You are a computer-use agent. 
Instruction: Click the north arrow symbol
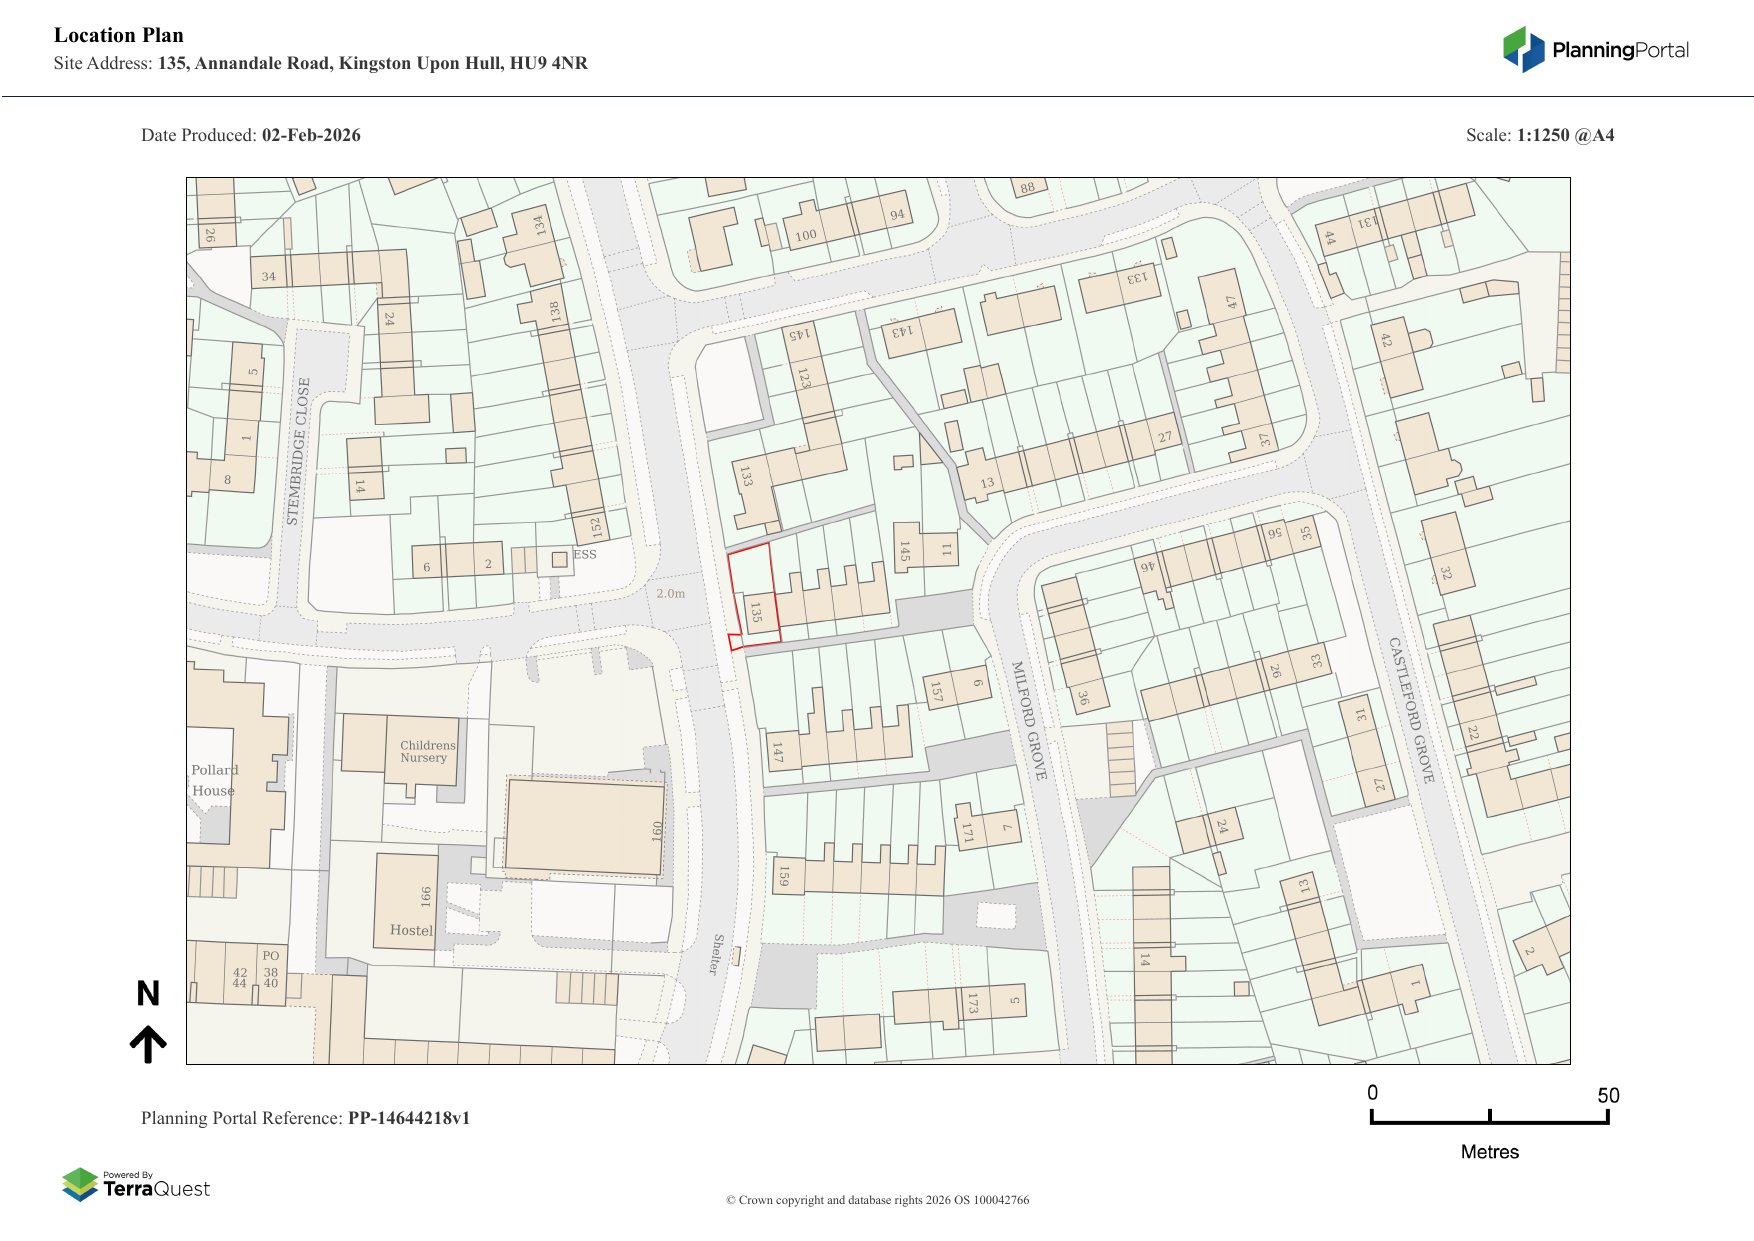[148, 1044]
